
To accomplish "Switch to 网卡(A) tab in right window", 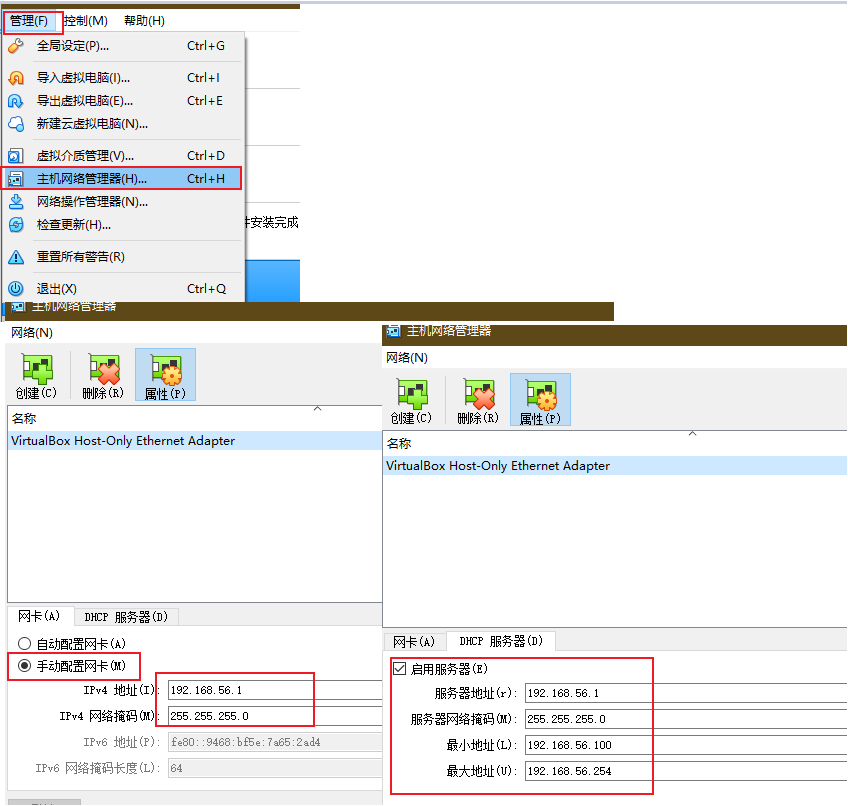I will coord(414,642).
